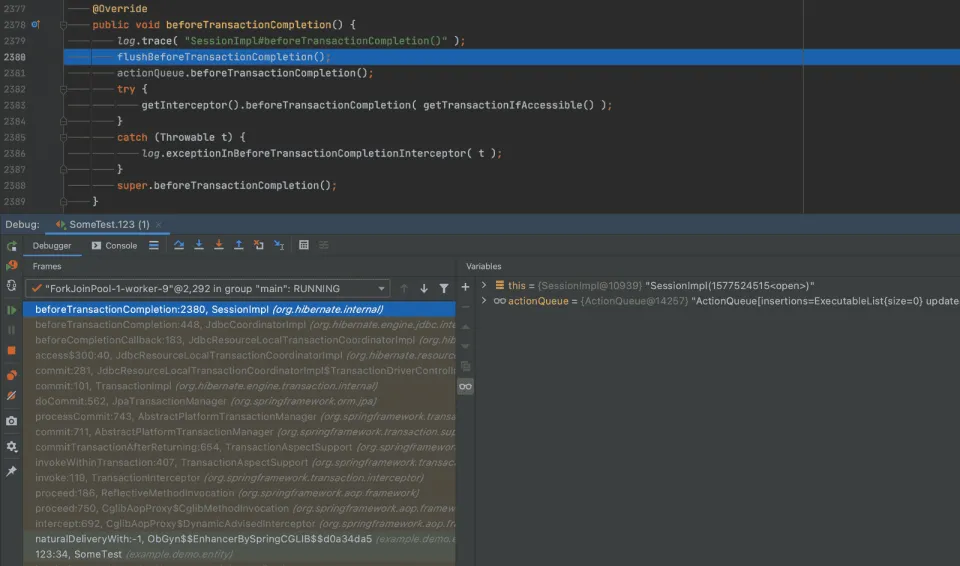Click Force Step Into icon
The image size is (960, 566).
click(x=219, y=245)
